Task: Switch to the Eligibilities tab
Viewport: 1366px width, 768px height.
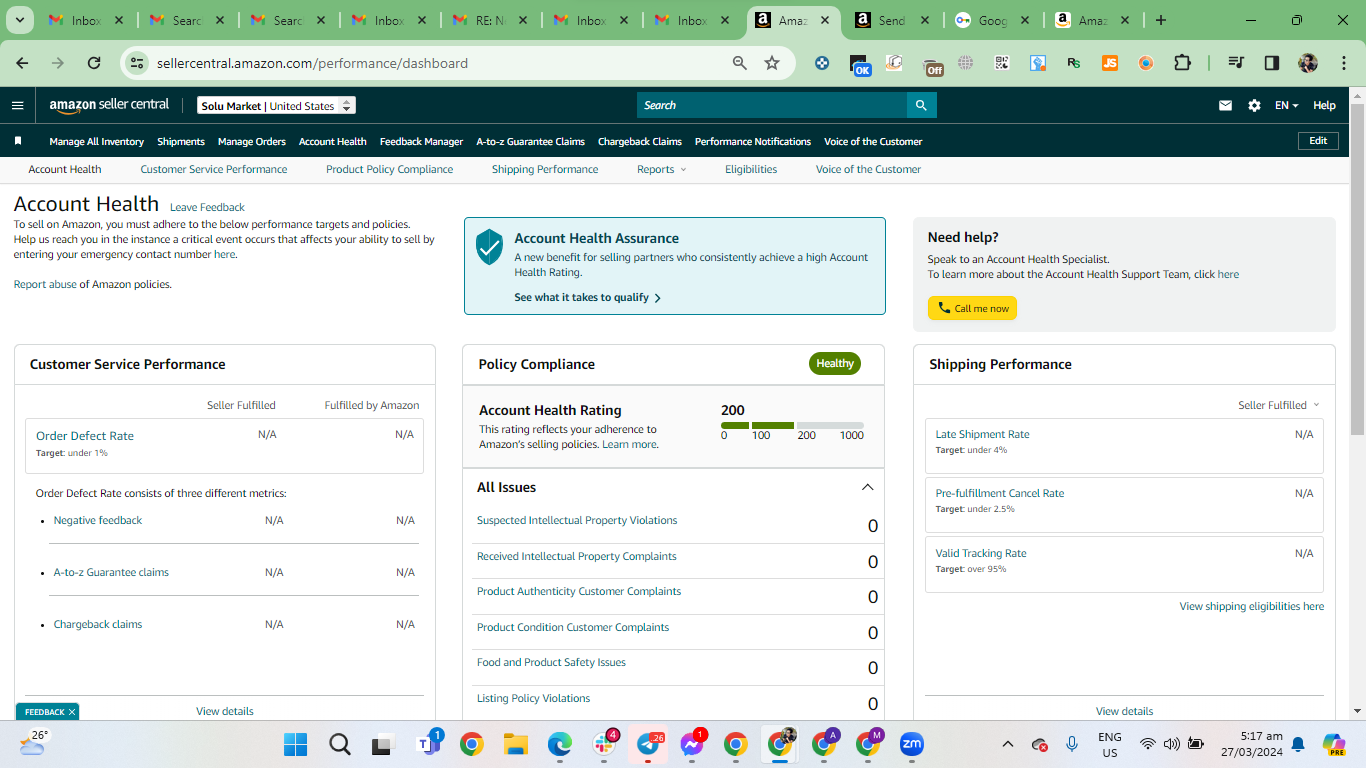Action: click(x=751, y=169)
